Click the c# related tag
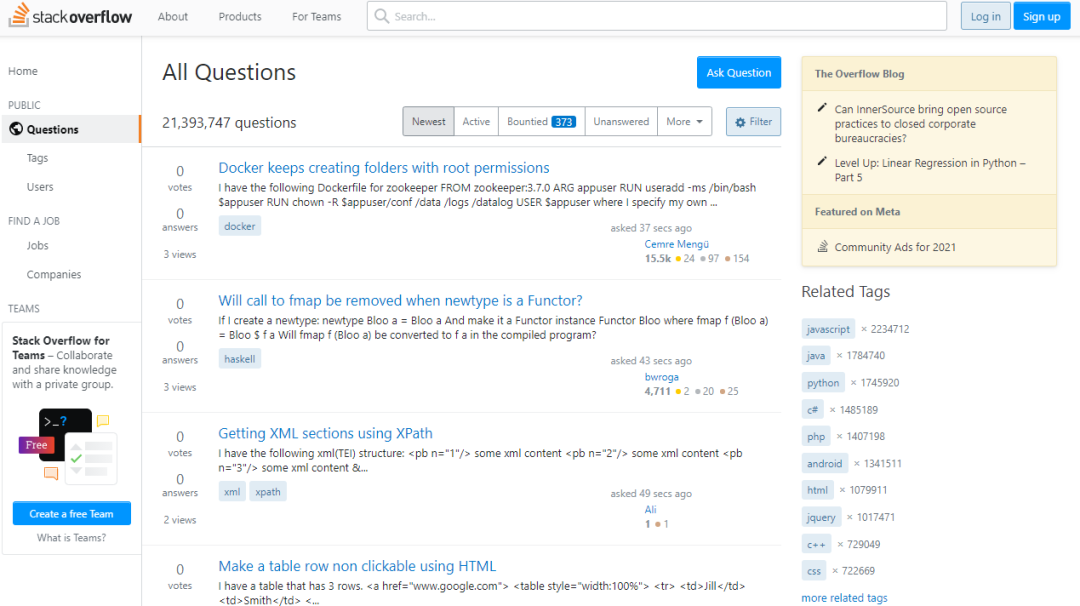1080x606 pixels. click(812, 410)
